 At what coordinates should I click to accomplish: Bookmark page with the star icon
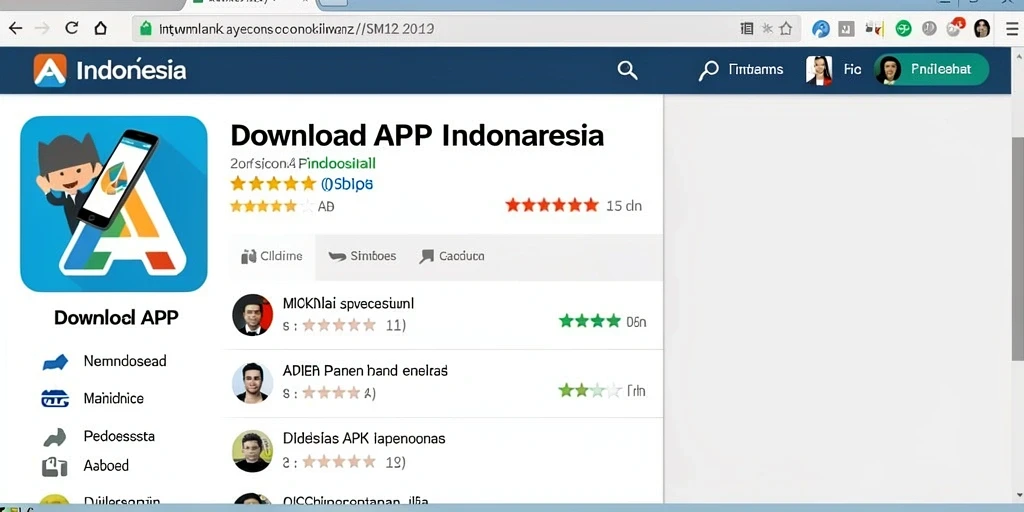point(786,28)
